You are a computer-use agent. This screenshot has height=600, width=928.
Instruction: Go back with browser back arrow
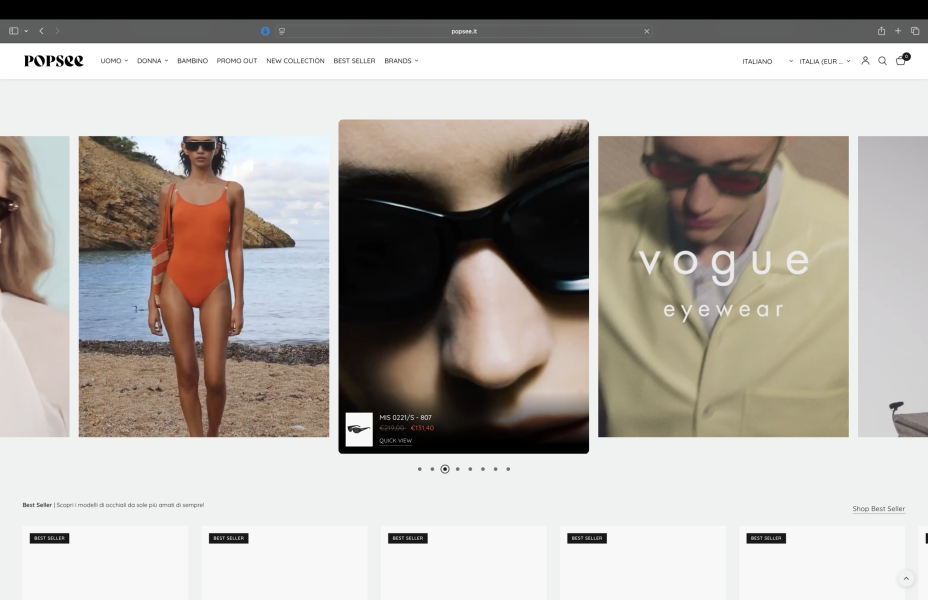(41, 31)
